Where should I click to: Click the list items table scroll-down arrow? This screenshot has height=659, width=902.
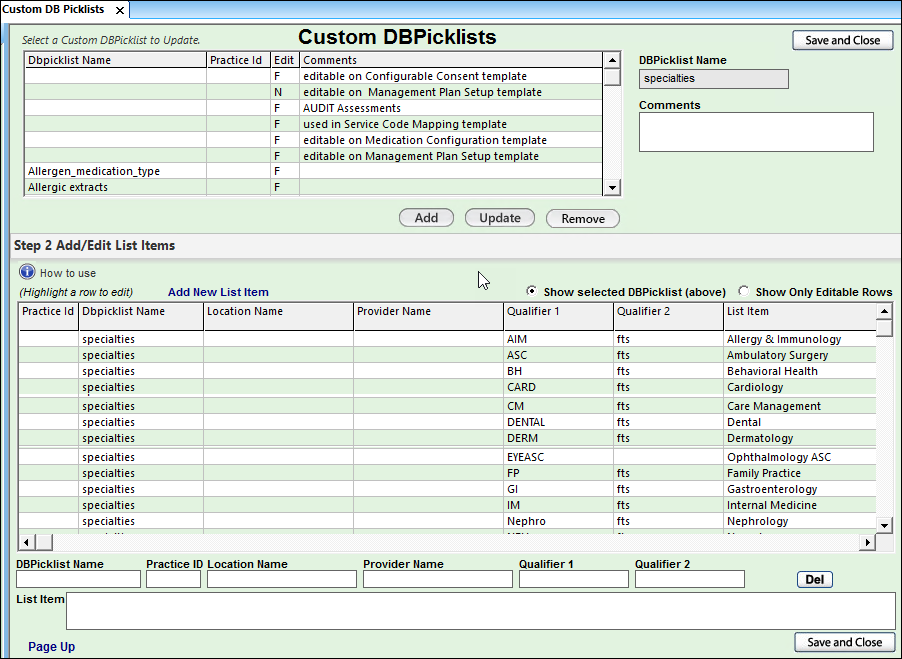pos(884,524)
